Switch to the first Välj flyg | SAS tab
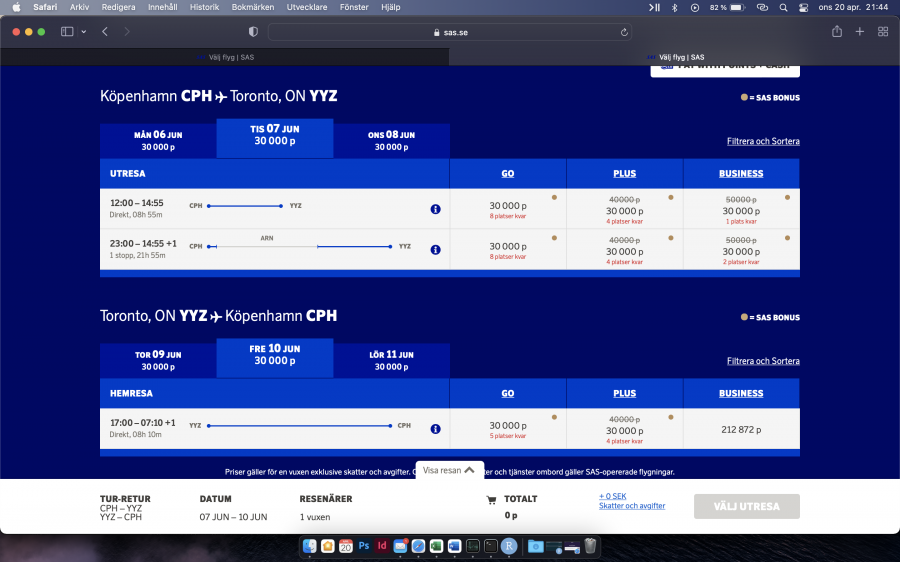Screen dimensions: 900x562 click(225, 57)
